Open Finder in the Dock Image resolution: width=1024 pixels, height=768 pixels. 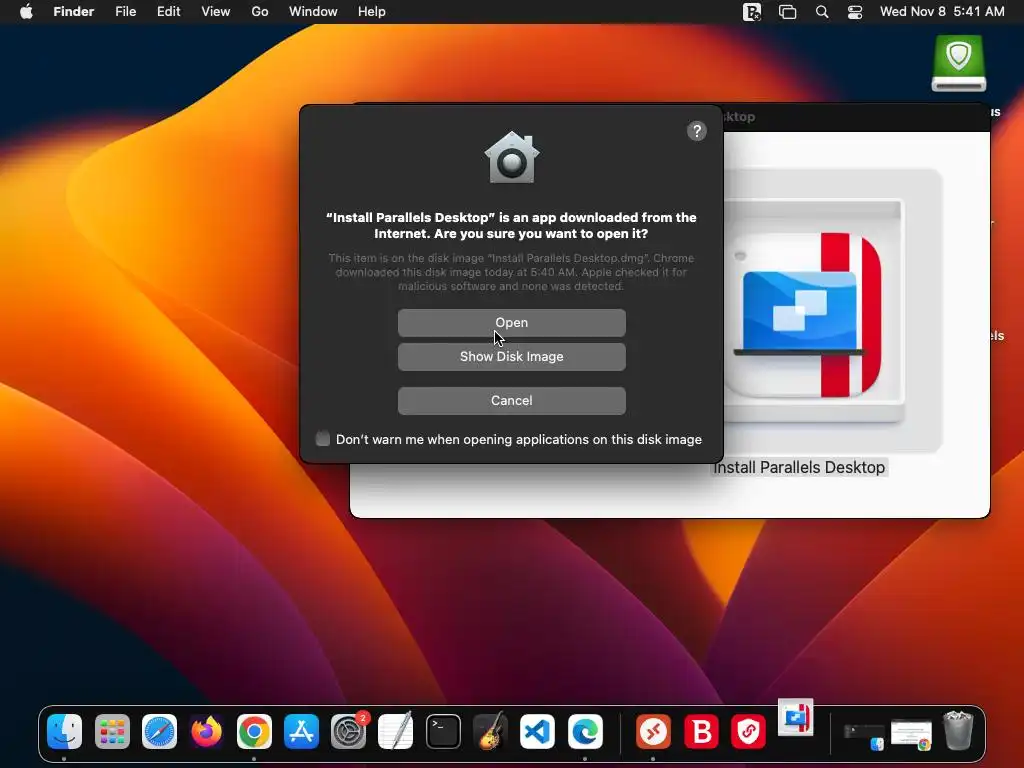point(65,731)
